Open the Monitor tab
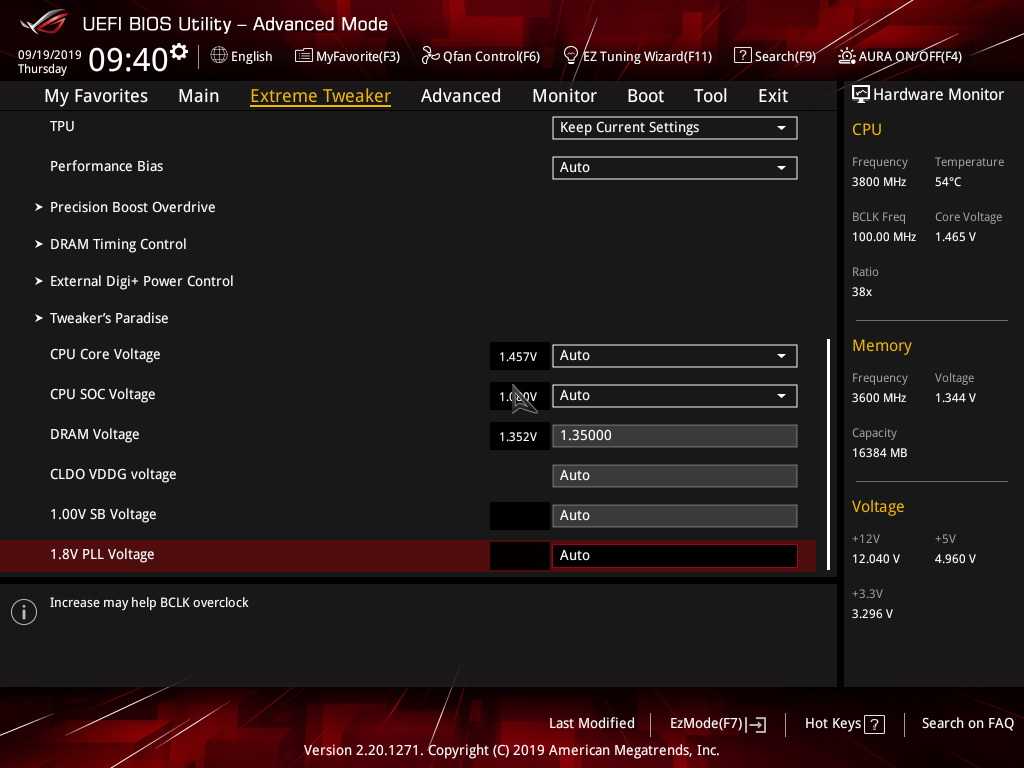The image size is (1024, 768). (564, 96)
